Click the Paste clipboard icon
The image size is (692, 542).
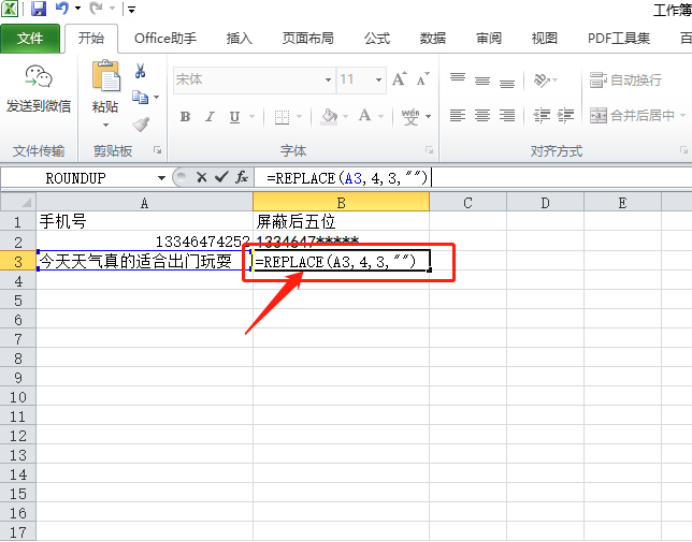pos(105,75)
